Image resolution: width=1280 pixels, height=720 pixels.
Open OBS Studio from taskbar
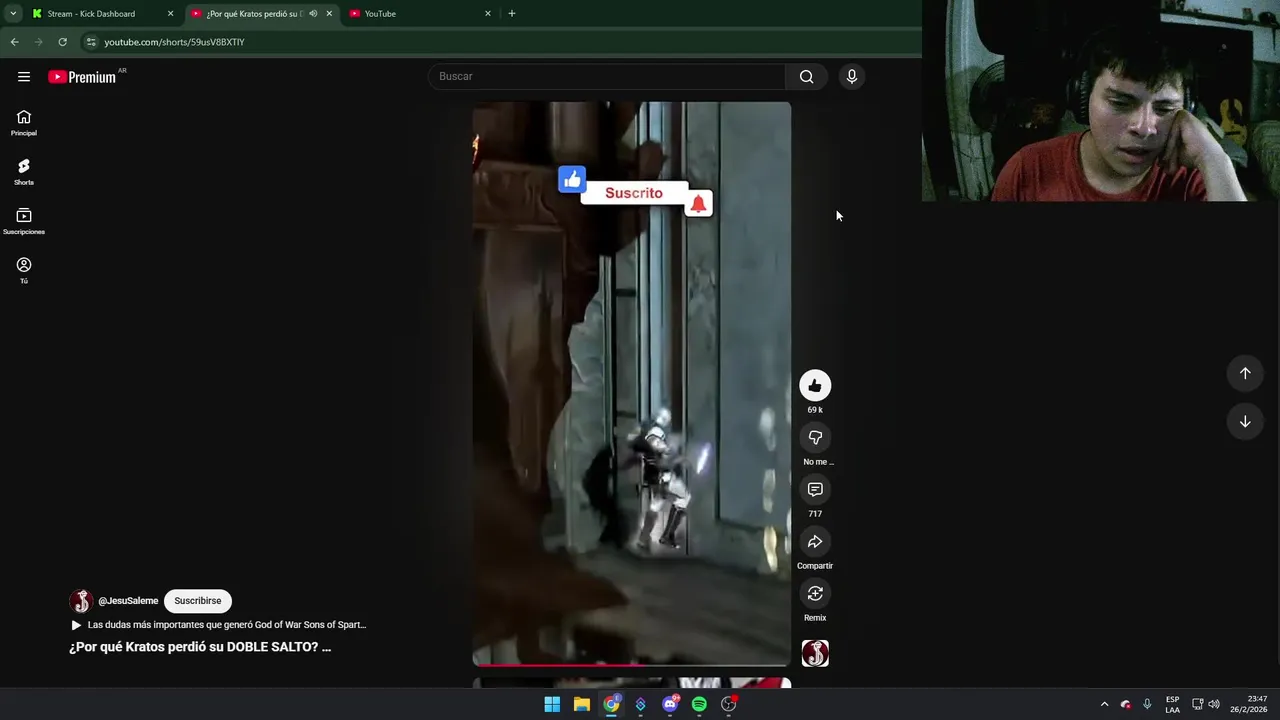(x=729, y=704)
